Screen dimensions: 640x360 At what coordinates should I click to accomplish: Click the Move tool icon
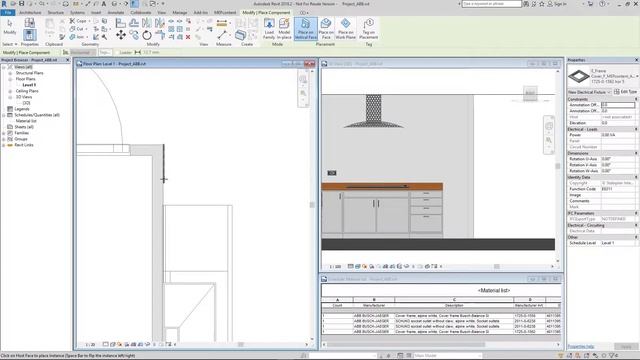(x=121, y=35)
